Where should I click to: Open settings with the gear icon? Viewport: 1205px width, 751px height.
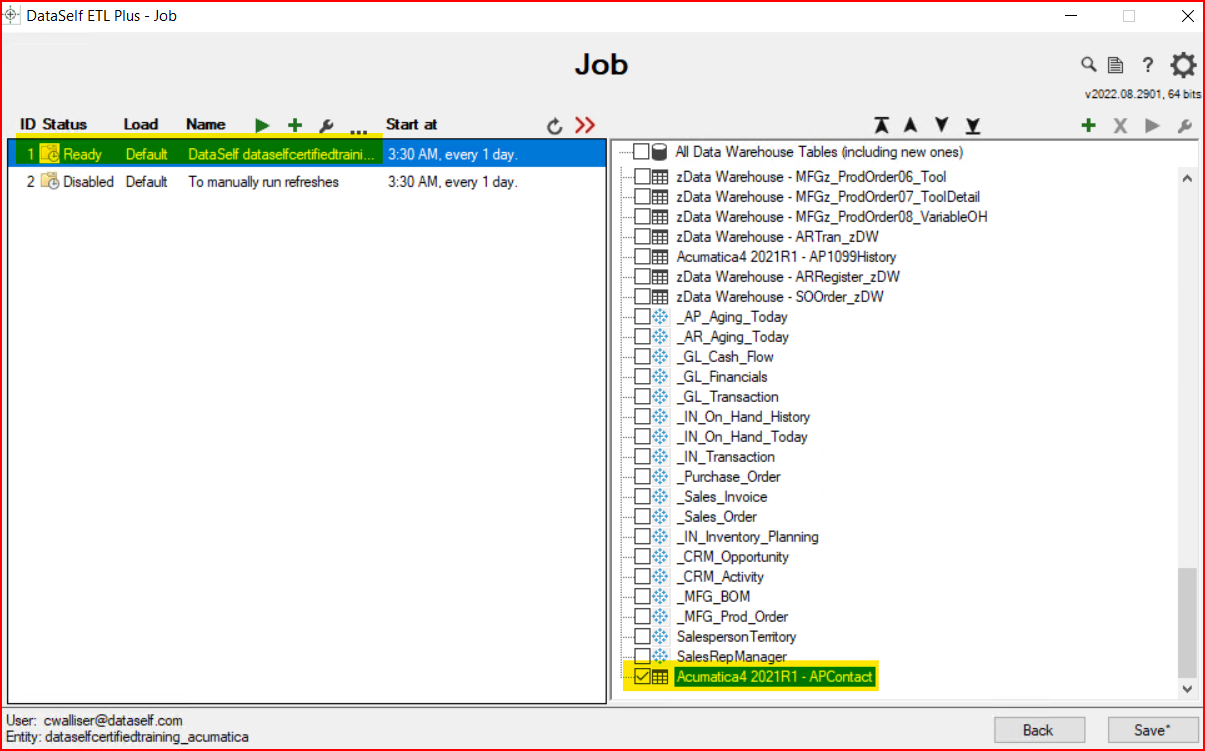click(x=1182, y=66)
